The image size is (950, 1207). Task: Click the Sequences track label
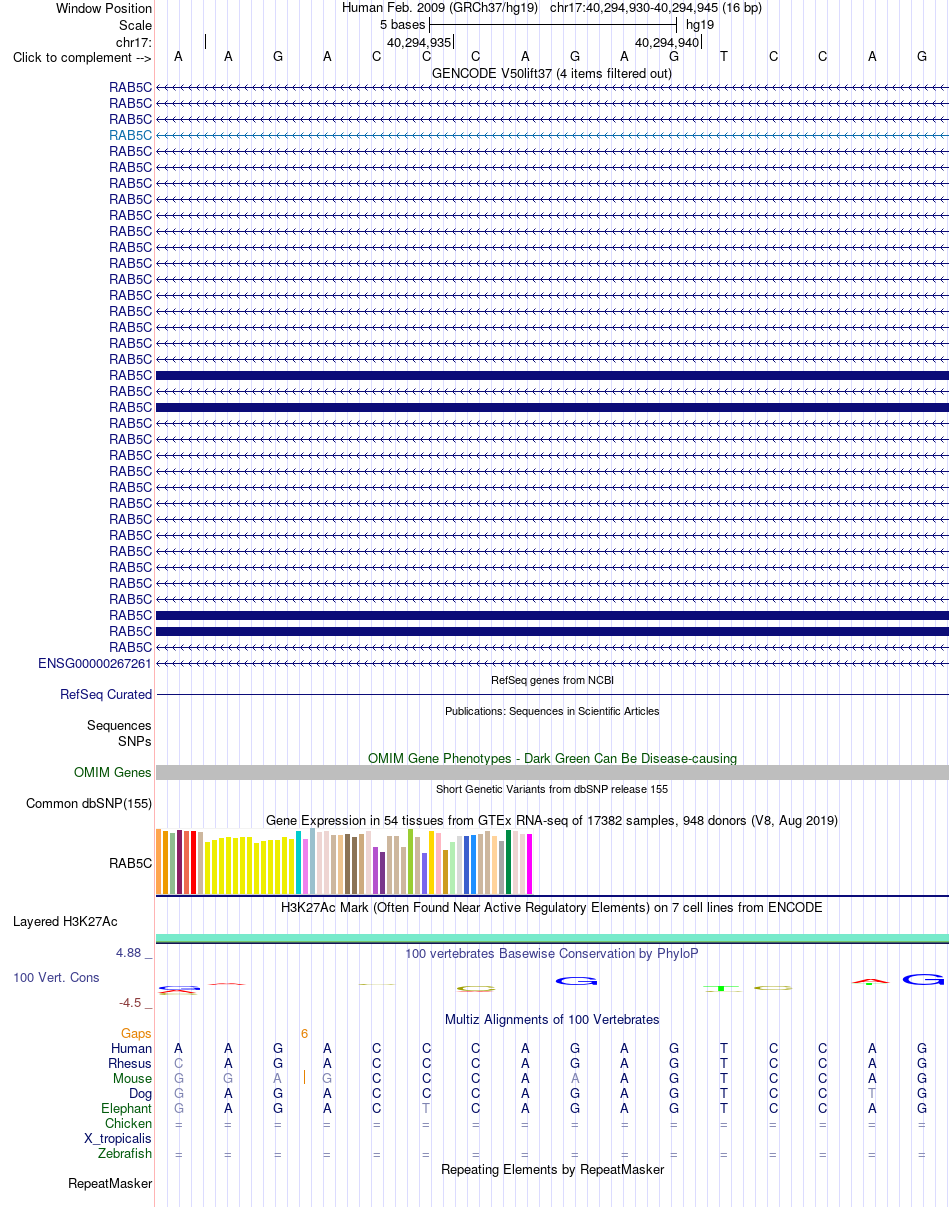coord(119,726)
